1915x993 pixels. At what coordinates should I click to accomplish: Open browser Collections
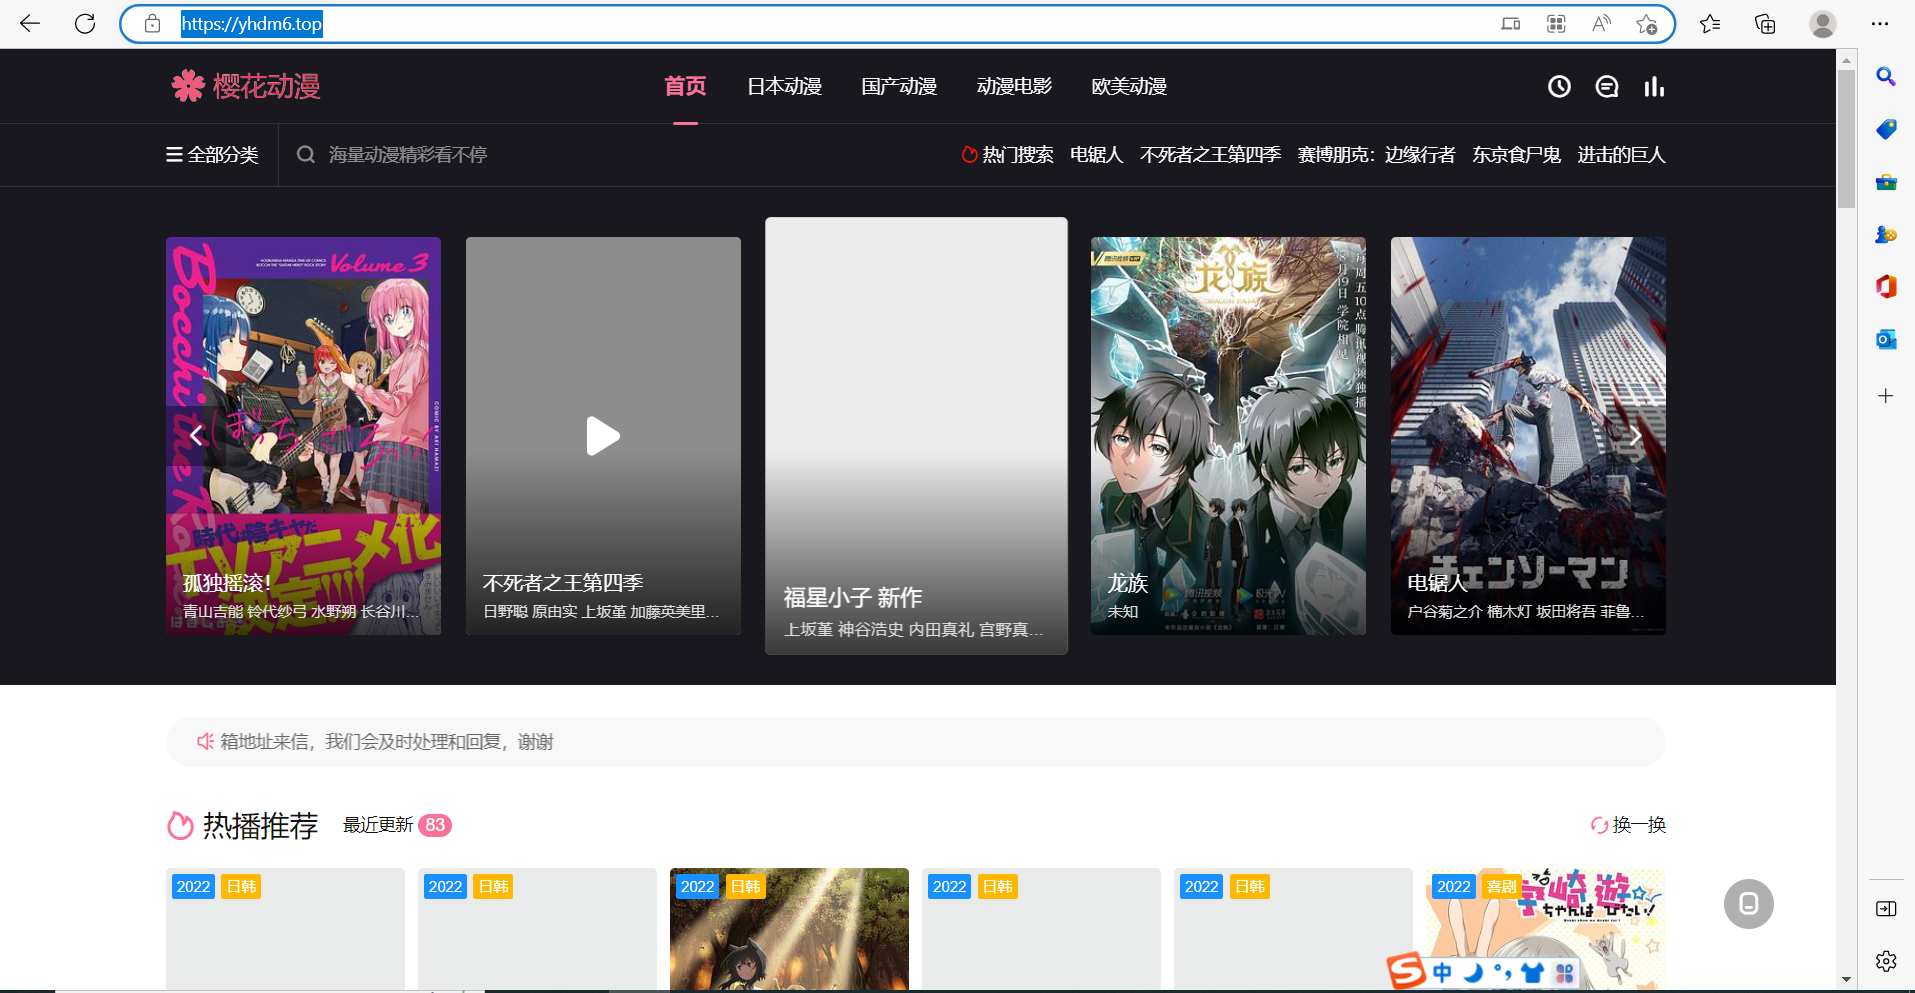click(1765, 24)
